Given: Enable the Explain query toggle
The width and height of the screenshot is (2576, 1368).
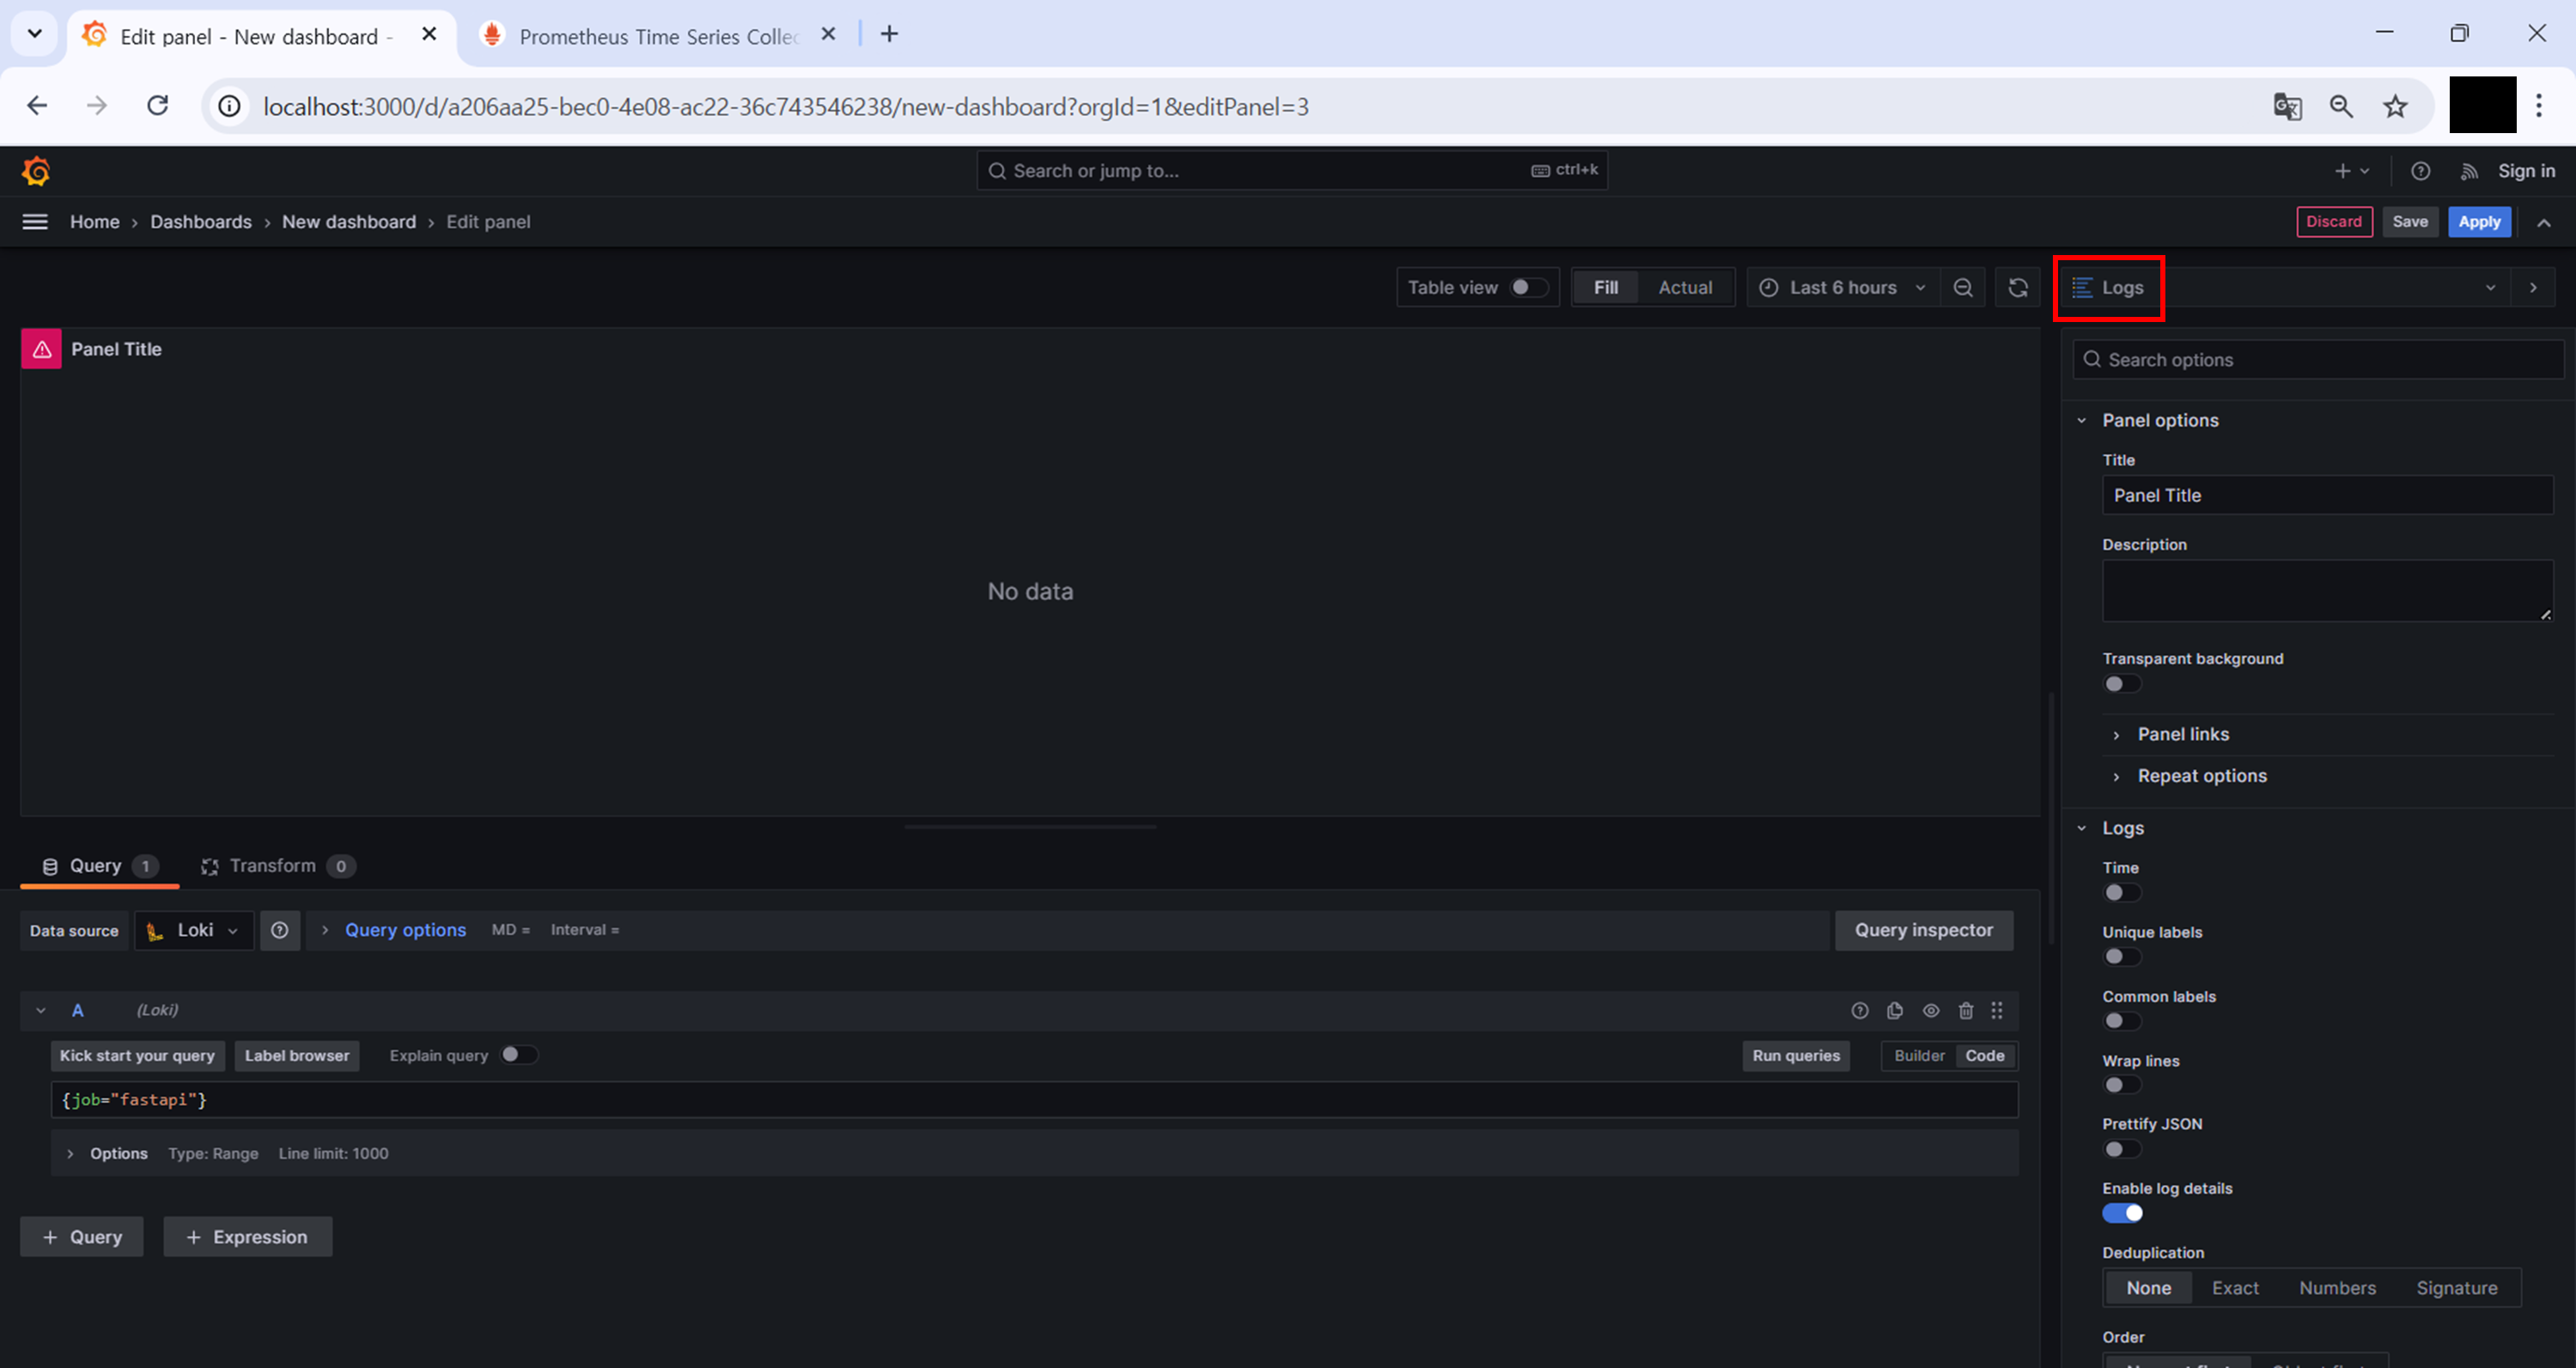Looking at the screenshot, I should (518, 1055).
